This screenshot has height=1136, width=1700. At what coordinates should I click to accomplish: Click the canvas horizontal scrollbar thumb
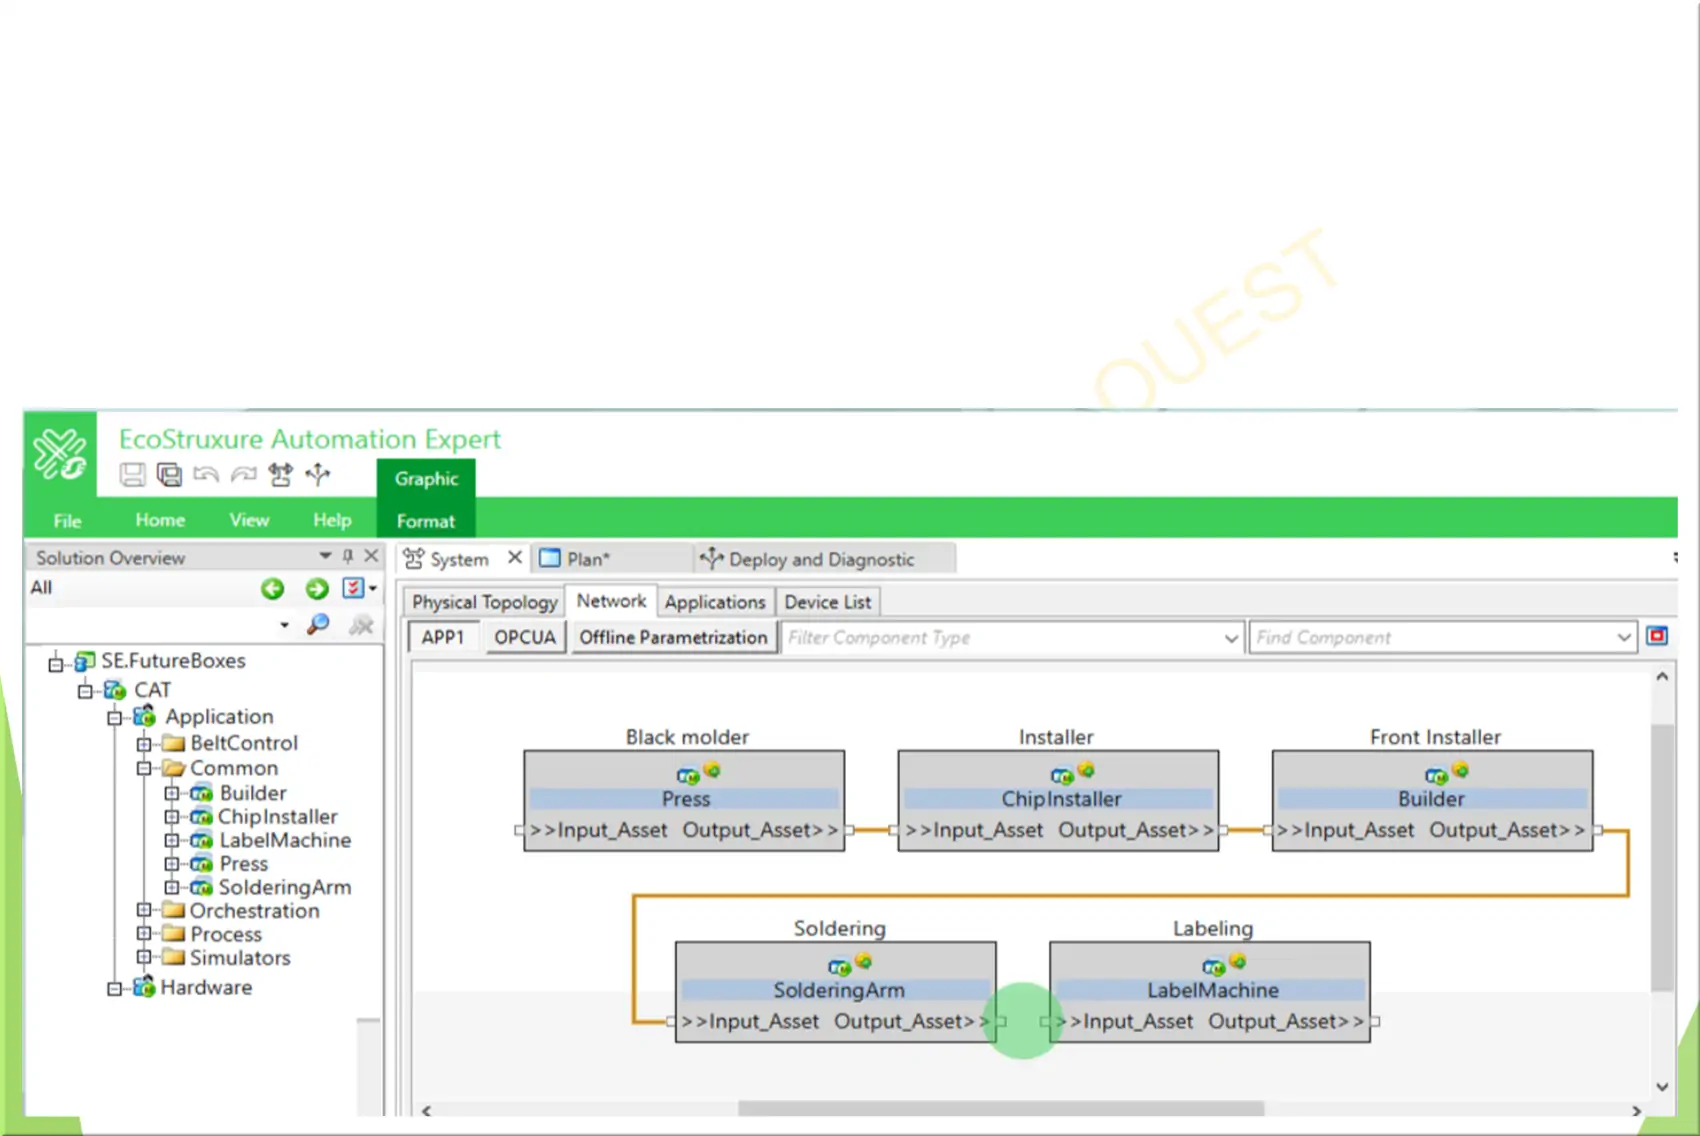(1001, 1109)
